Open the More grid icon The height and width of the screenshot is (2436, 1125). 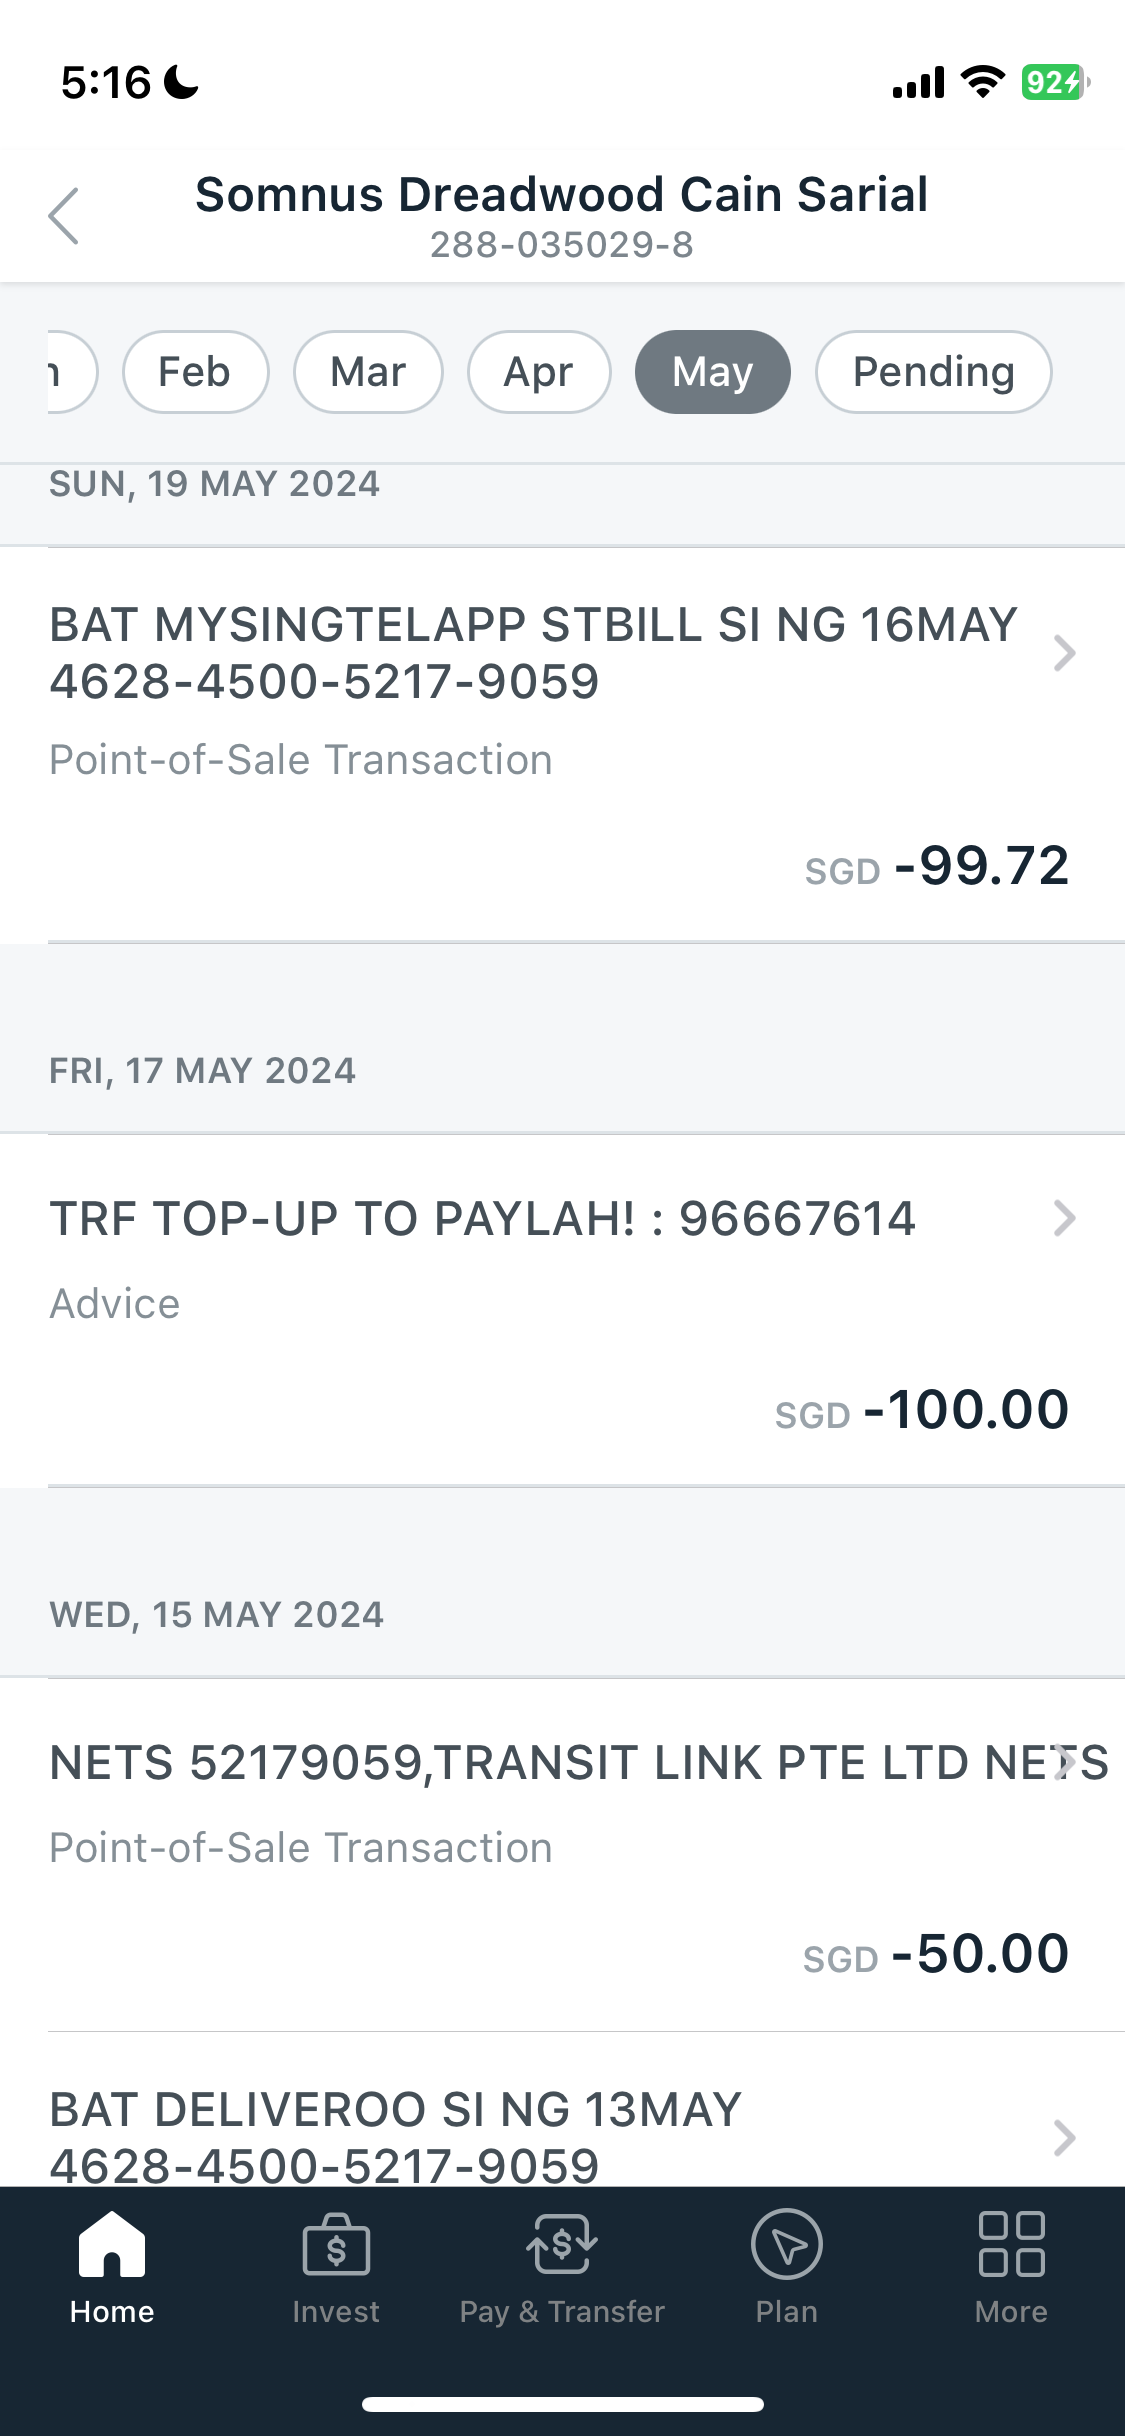1011,2244
